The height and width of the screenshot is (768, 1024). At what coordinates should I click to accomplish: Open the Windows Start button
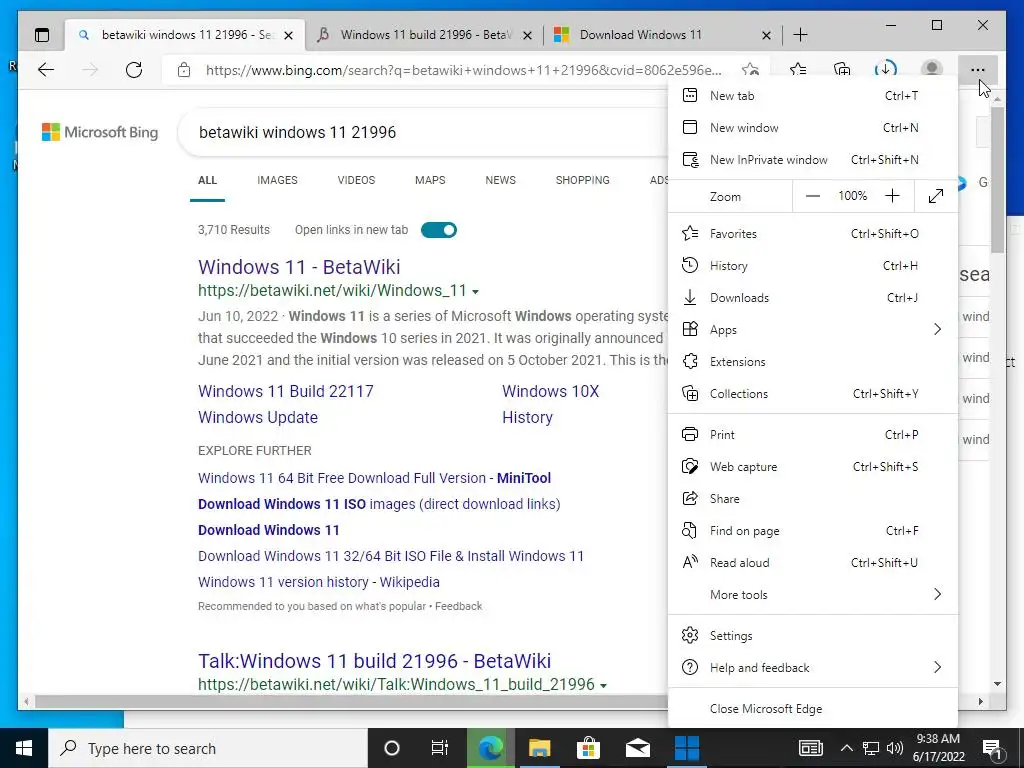click(24, 748)
